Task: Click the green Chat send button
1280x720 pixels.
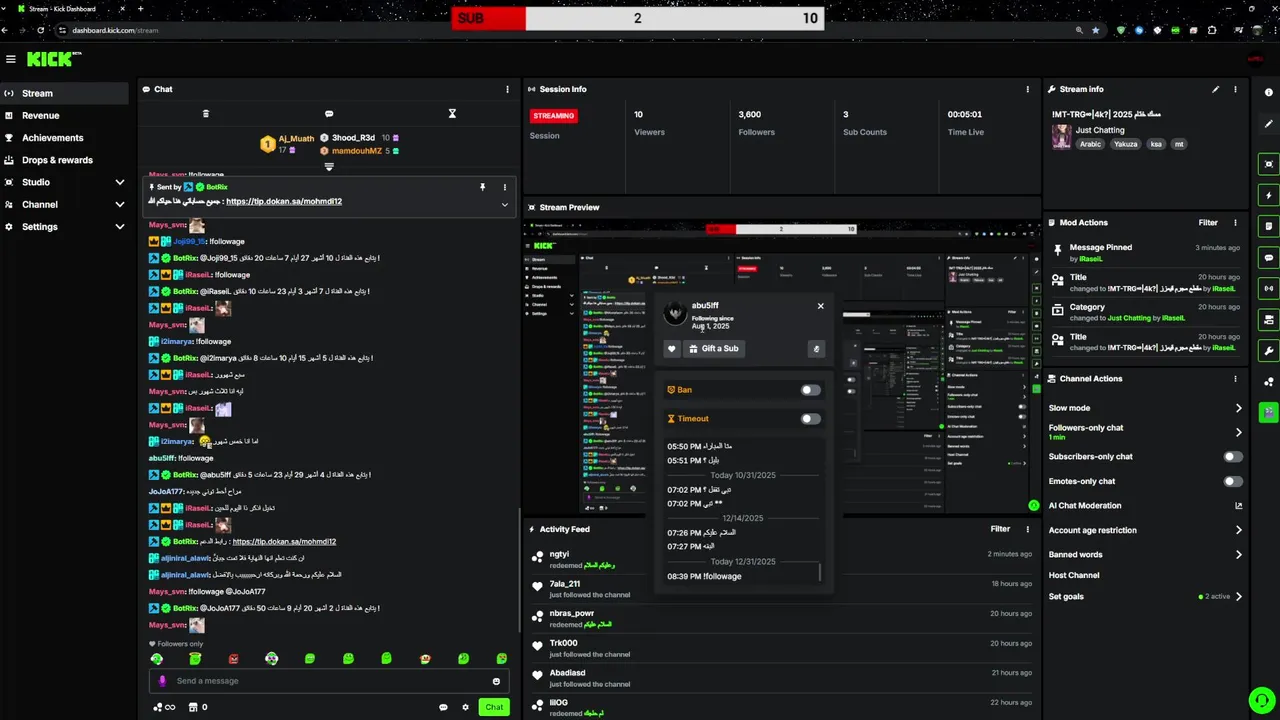Action: coord(494,707)
